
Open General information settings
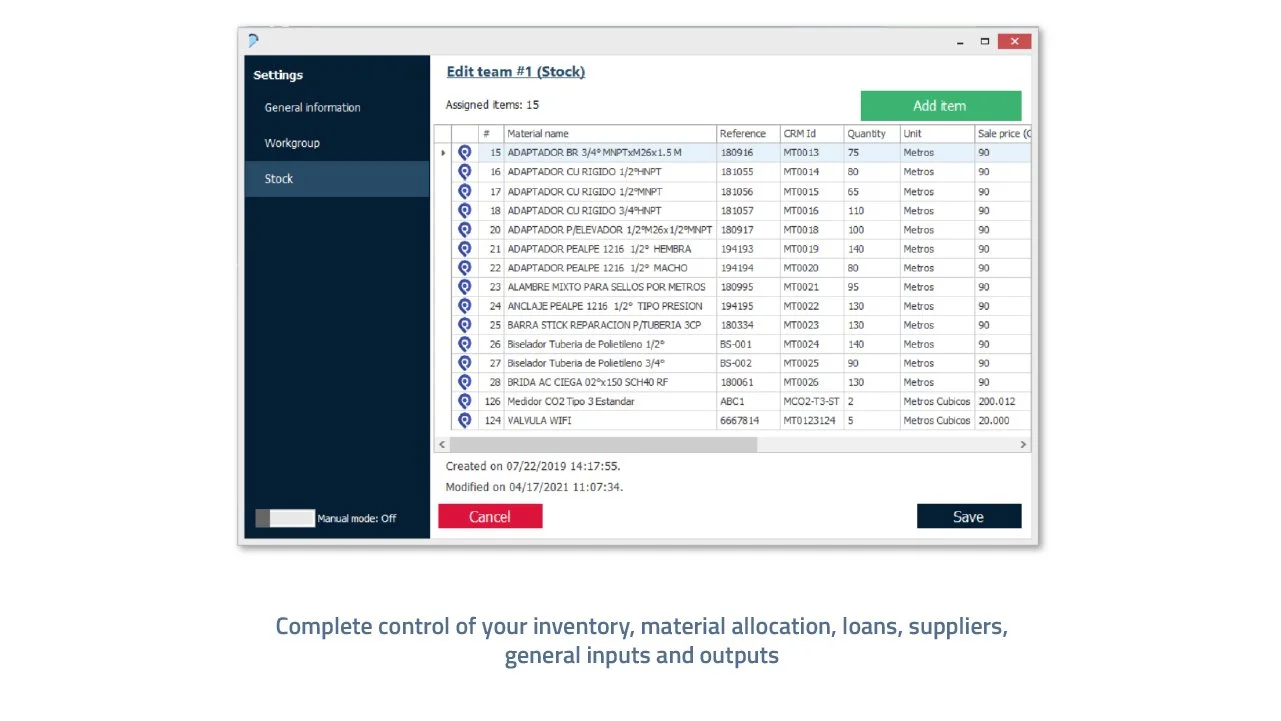337,108
